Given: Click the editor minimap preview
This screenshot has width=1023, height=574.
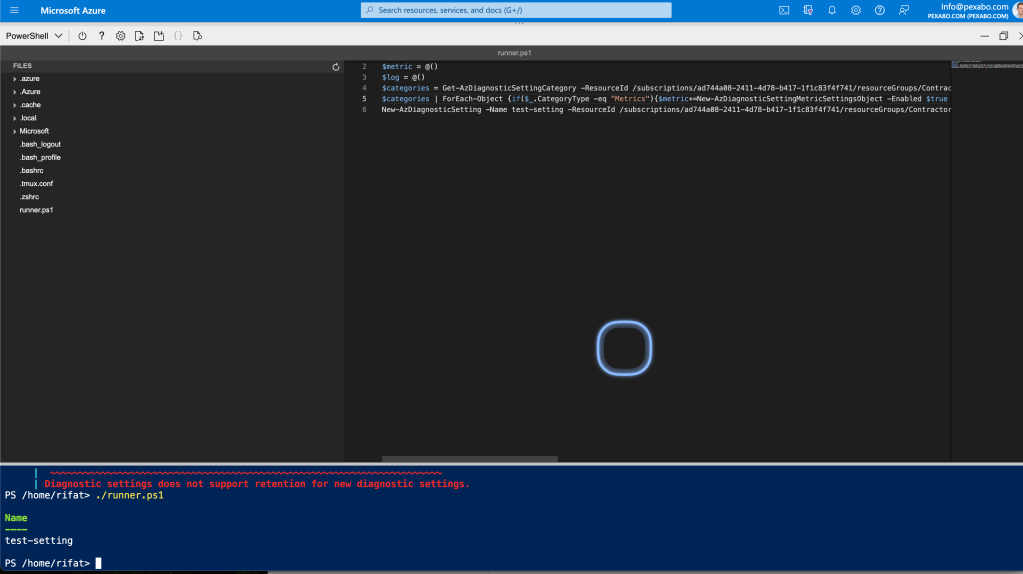Looking at the screenshot, I should click(x=986, y=65).
